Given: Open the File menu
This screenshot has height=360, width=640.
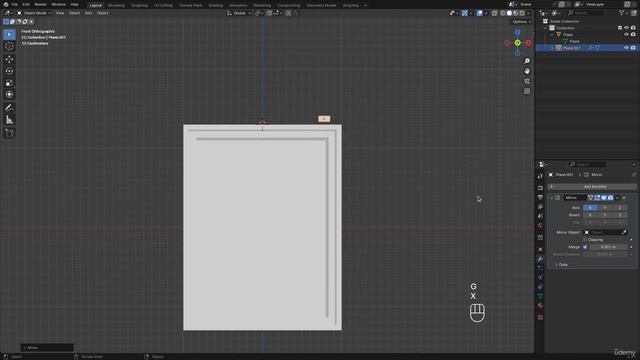Looking at the screenshot, I should coord(15,4).
